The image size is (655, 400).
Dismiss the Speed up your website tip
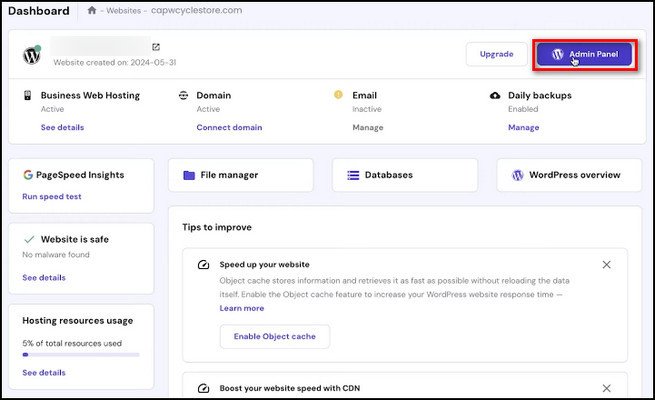coord(606,265)
